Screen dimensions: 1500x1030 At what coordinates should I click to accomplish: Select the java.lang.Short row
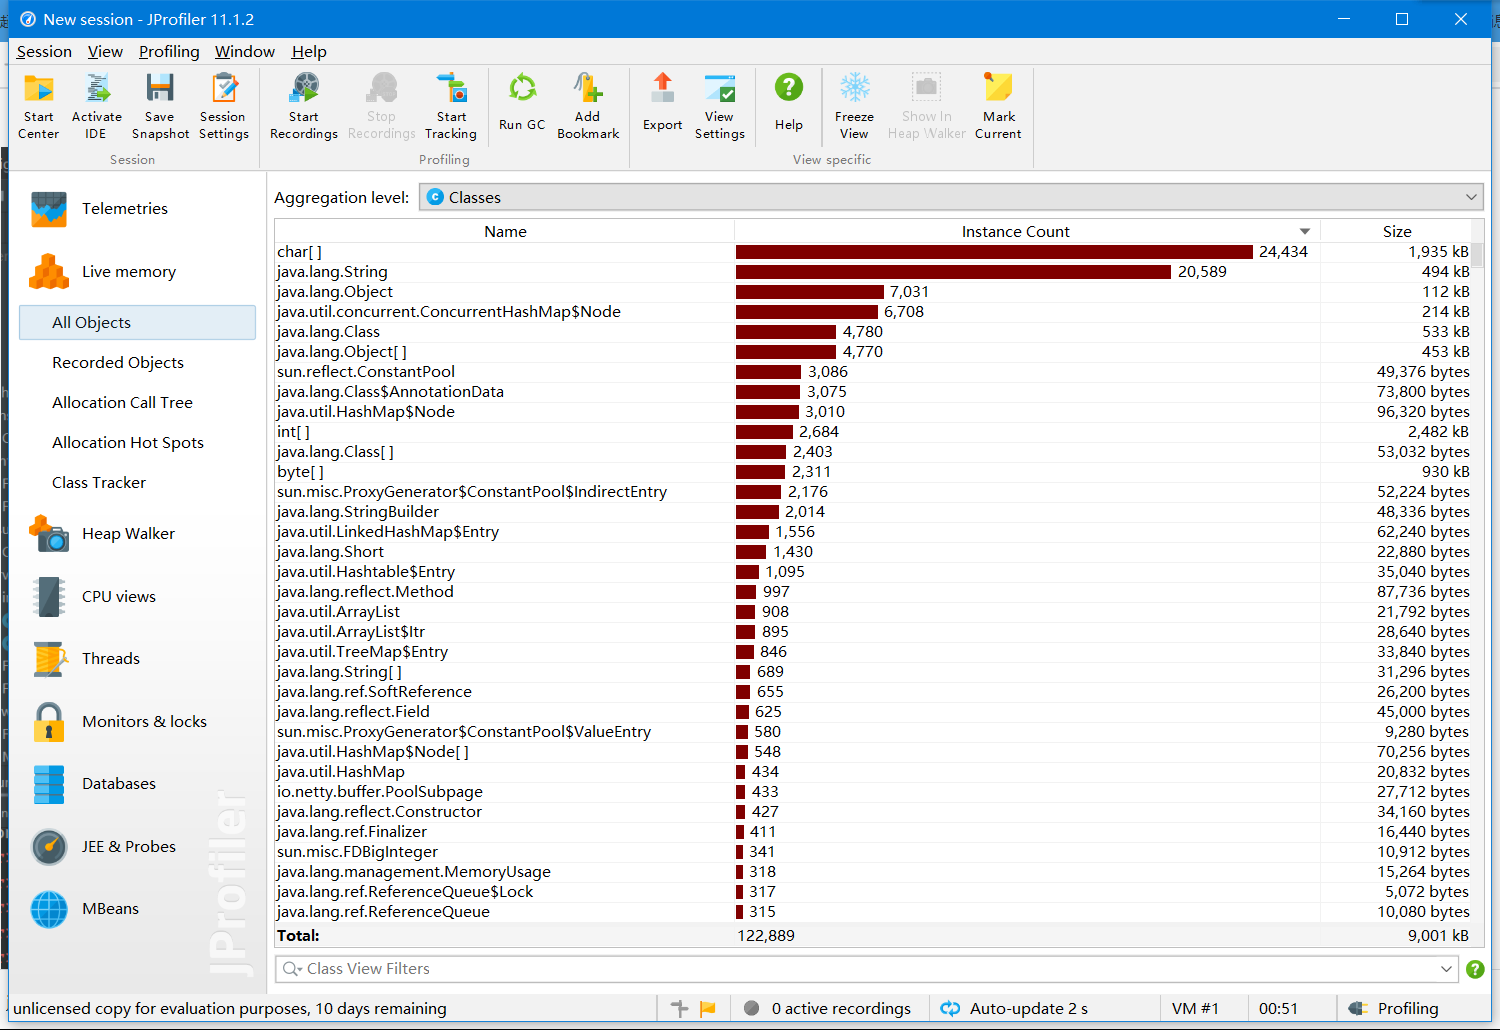[873, 552]
